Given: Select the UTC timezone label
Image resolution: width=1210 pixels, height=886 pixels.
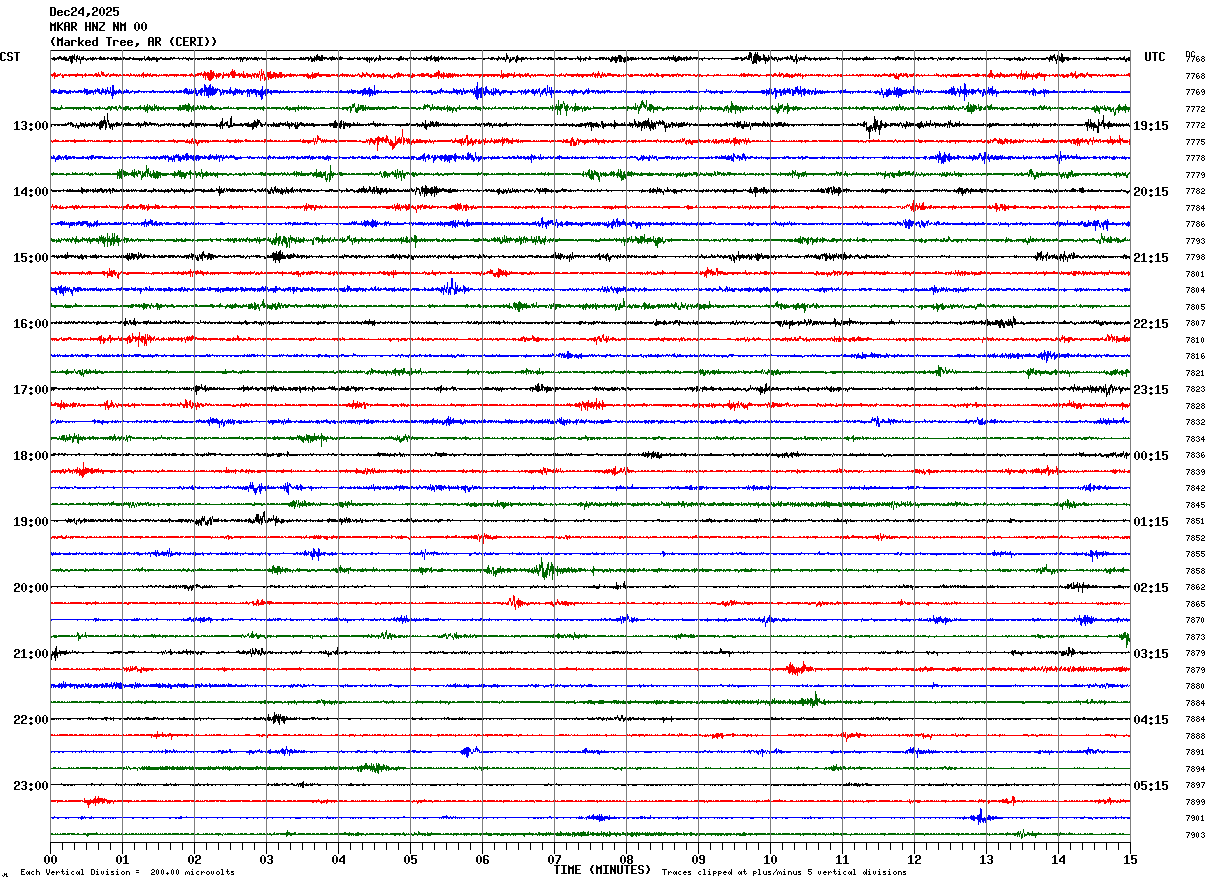Looking at the screenshot, I should point(1155,57).
